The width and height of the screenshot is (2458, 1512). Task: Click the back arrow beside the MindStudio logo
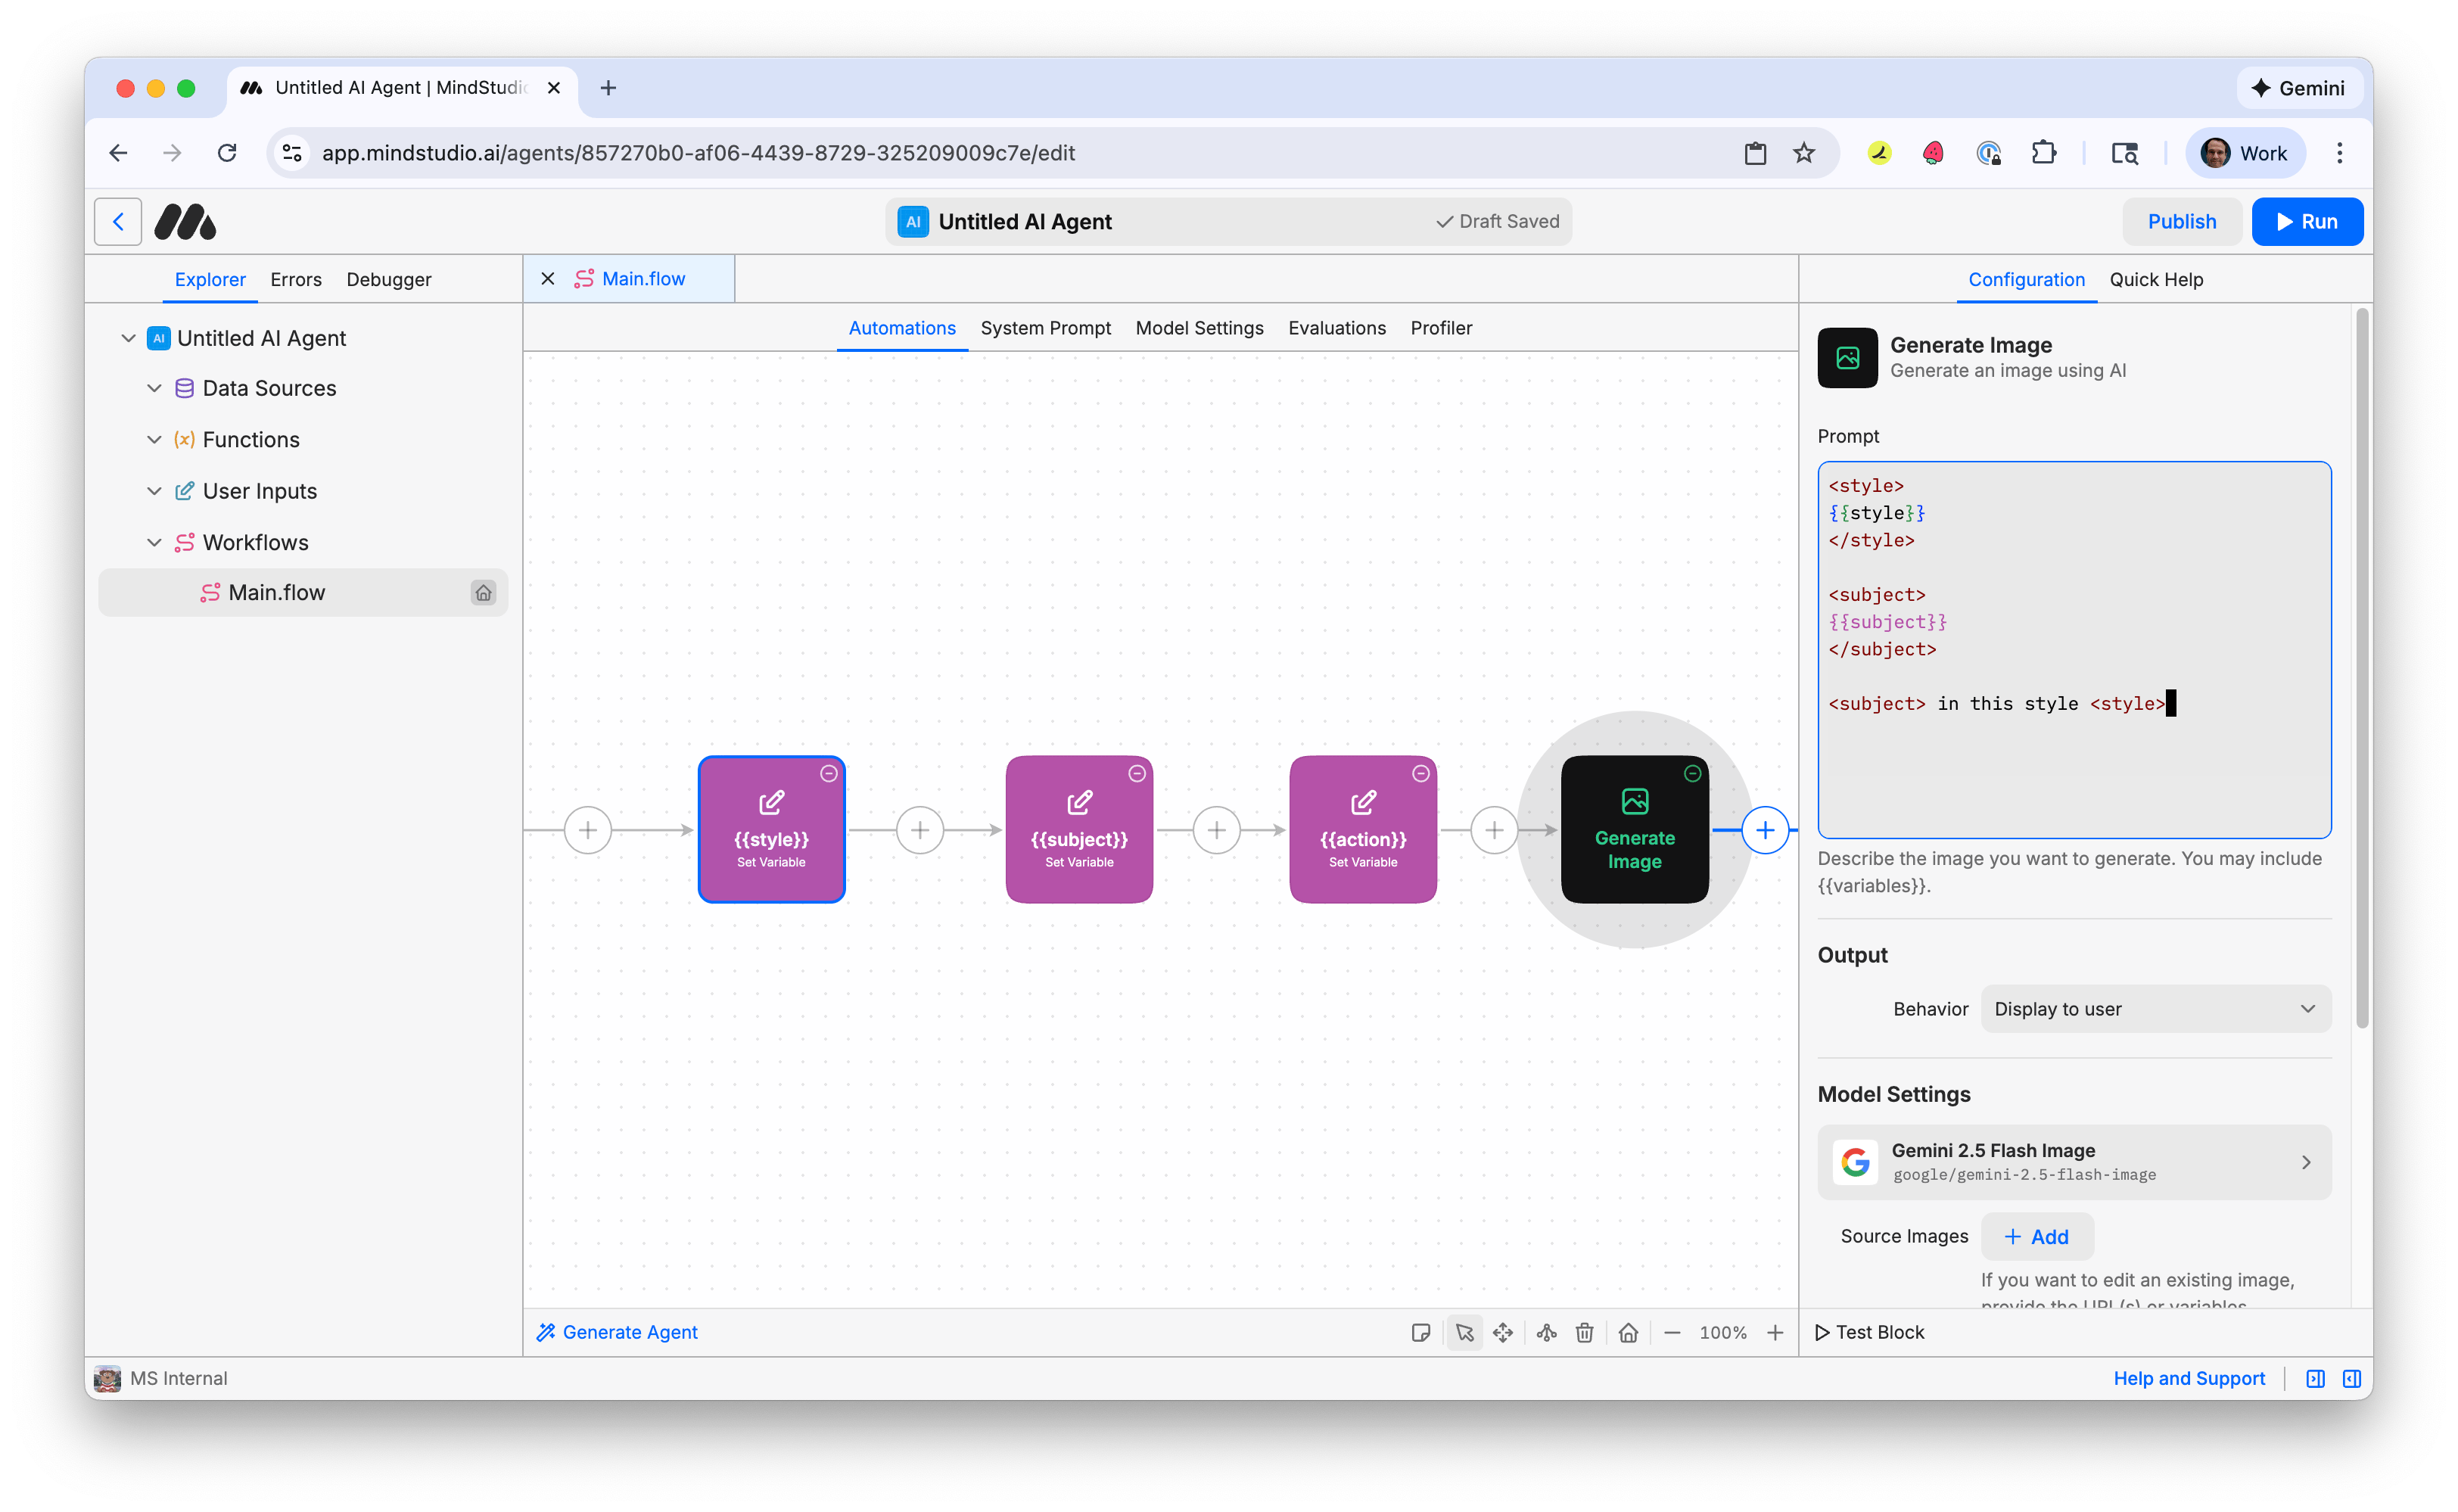point(118,221)
